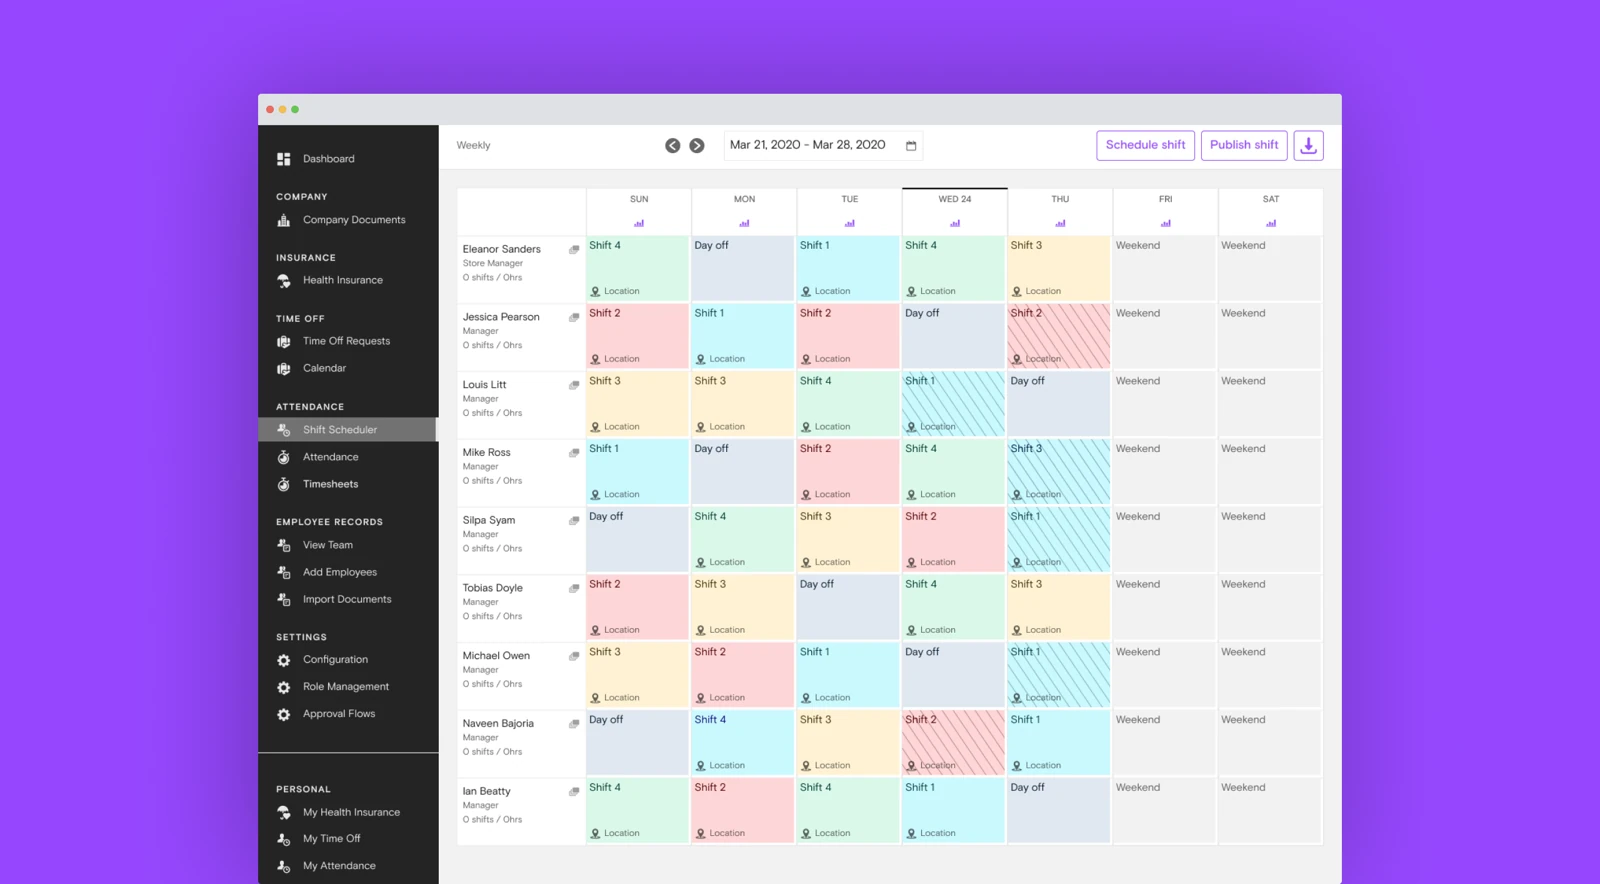Go to the next week arrow
The image size is (1600, 884).
[697, 146]
